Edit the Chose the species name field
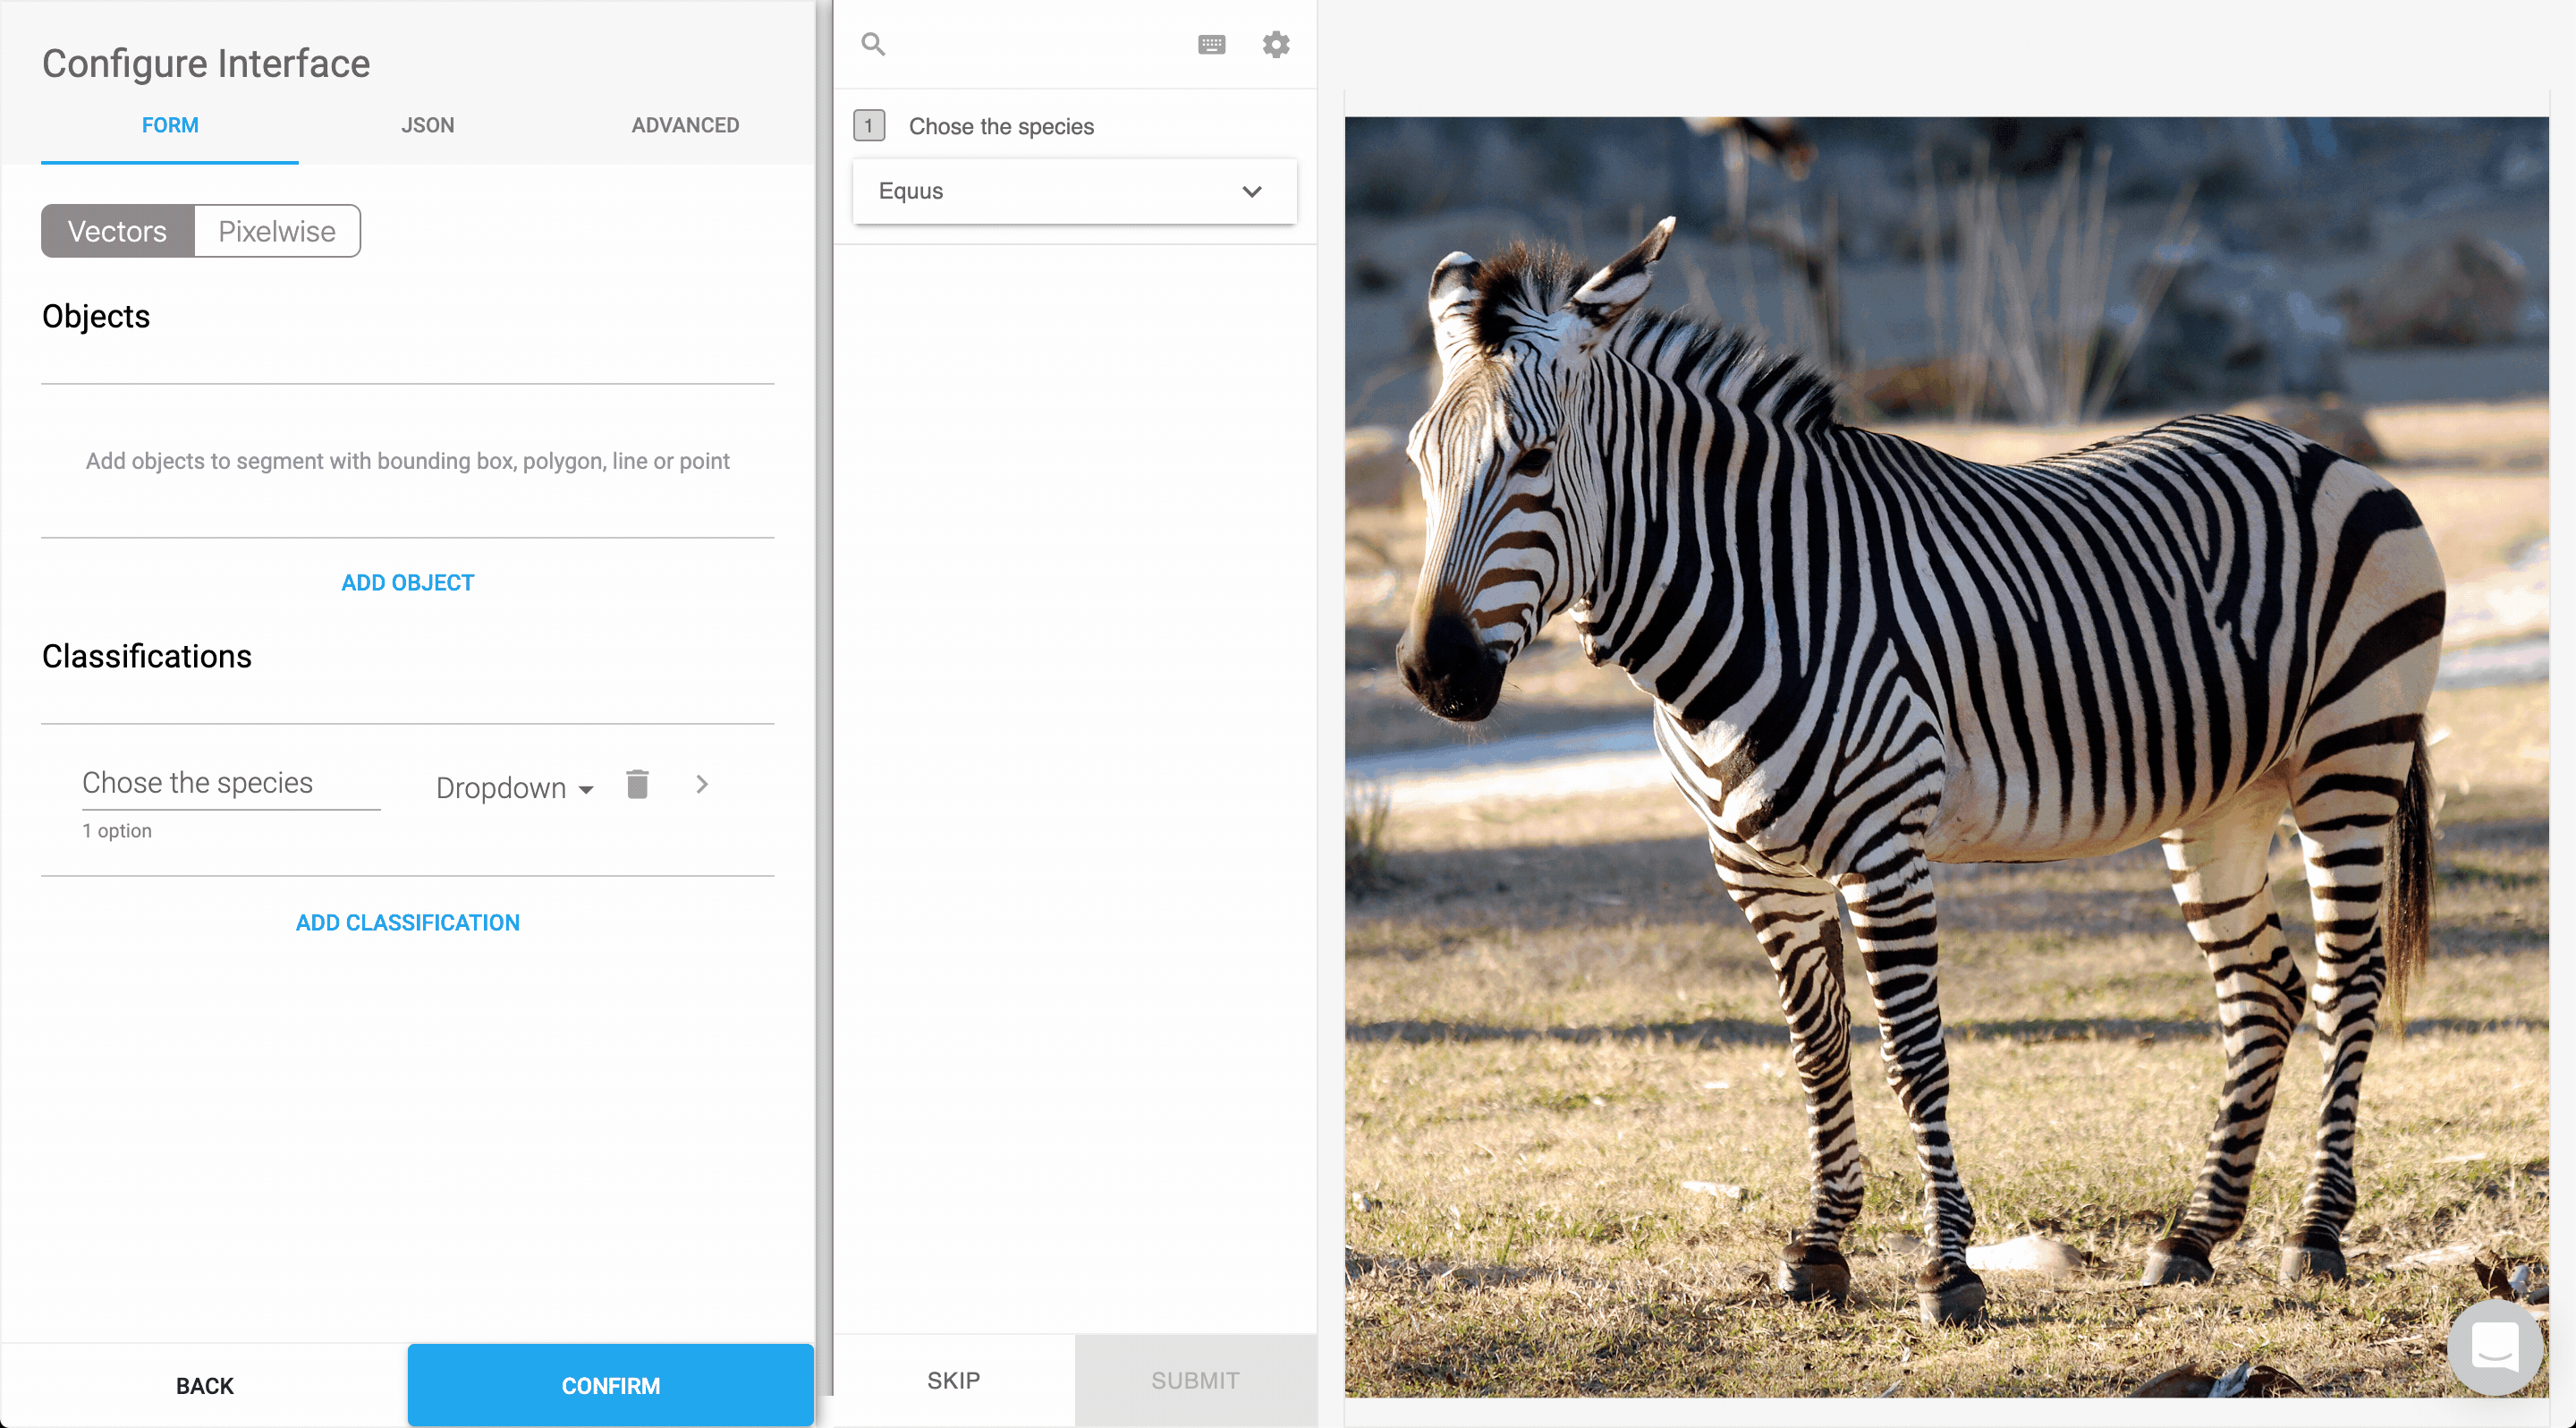Image resolution: width=2576 pixels, height=1428 pixels. click(x=231, y=783)
